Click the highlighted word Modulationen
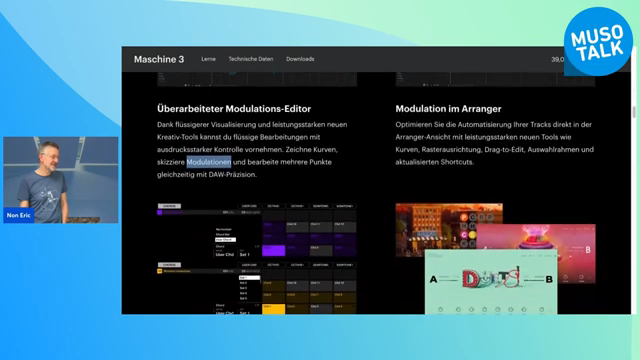The image size is (640, 360). (209, 162)
